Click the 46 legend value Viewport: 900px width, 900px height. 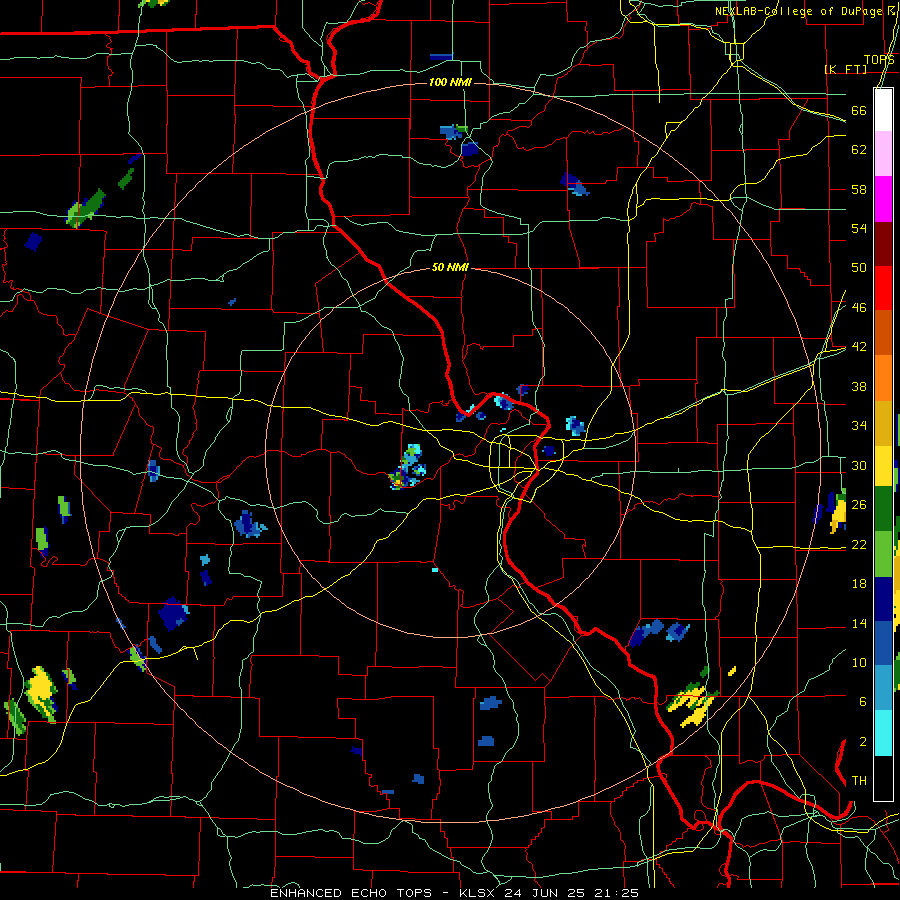tap(859, 308)
